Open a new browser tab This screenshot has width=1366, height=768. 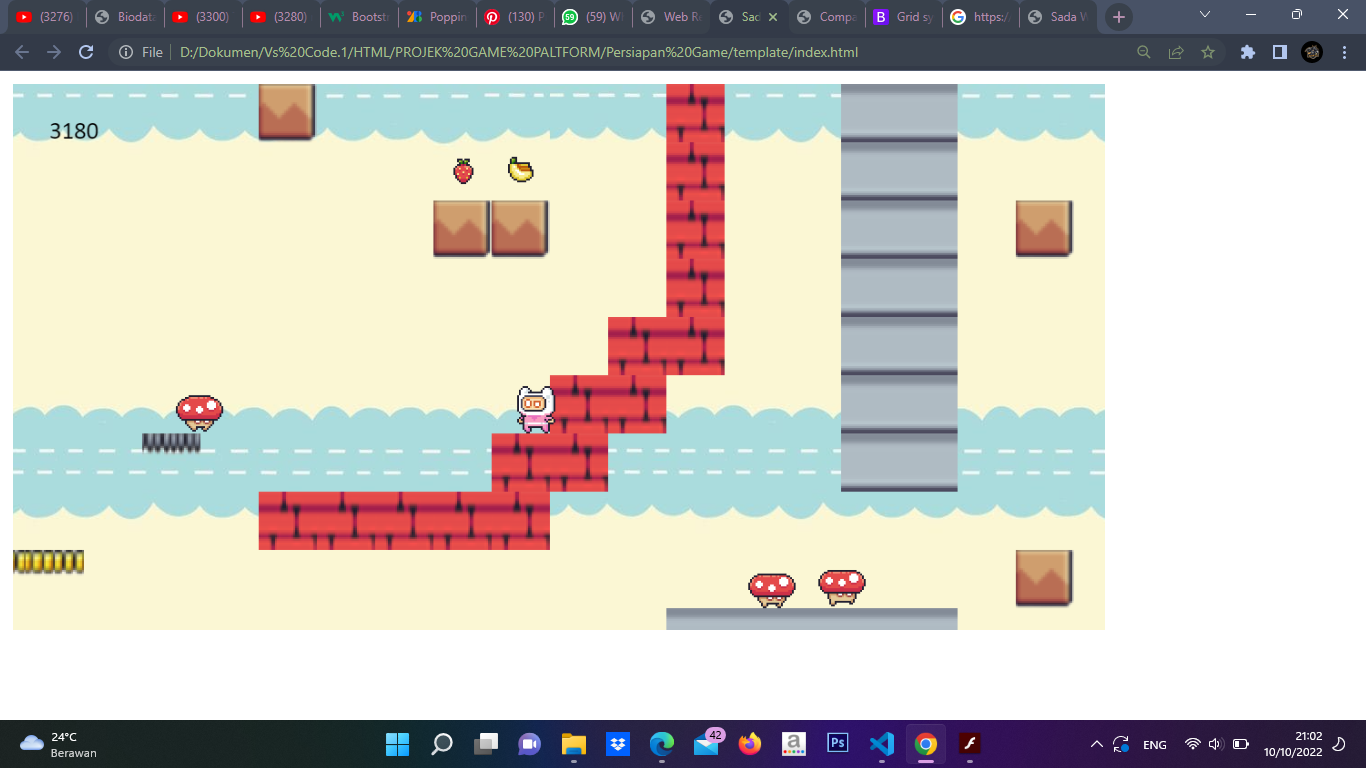click(1118, 17)
